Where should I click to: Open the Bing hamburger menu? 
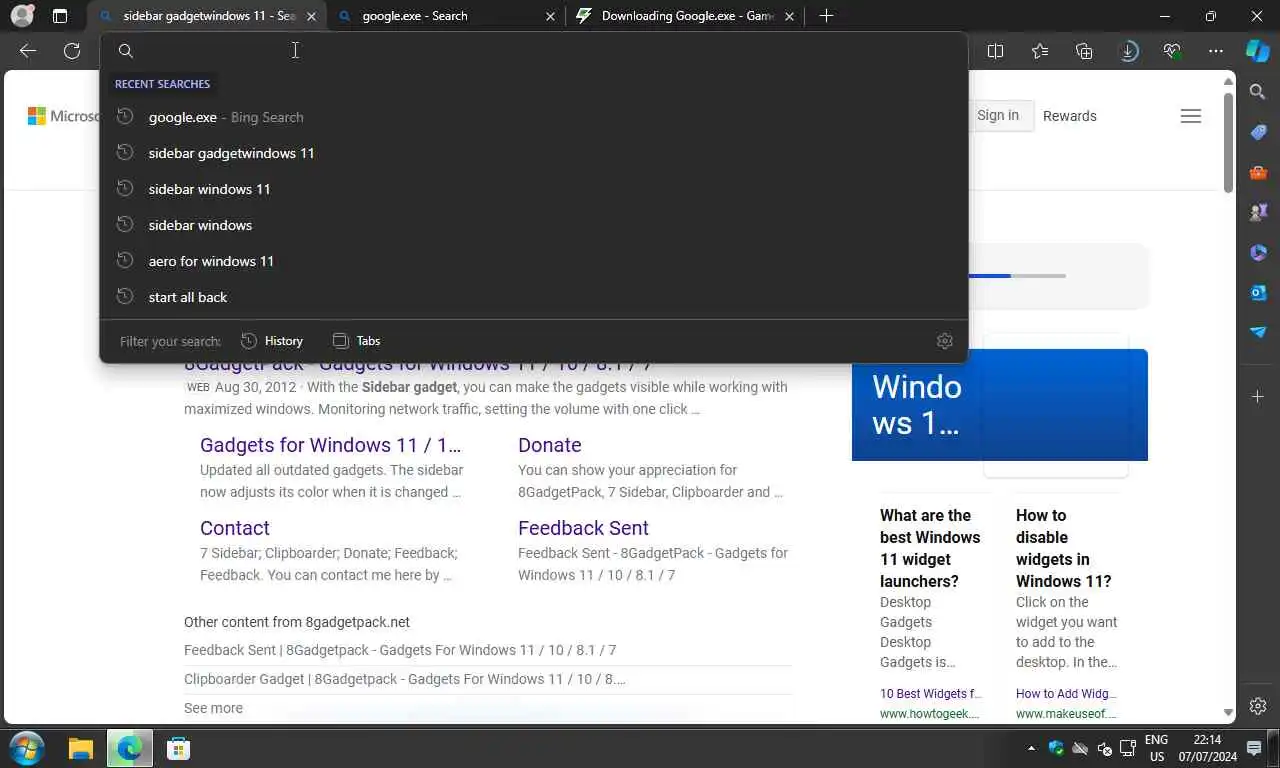(1190, 116)
